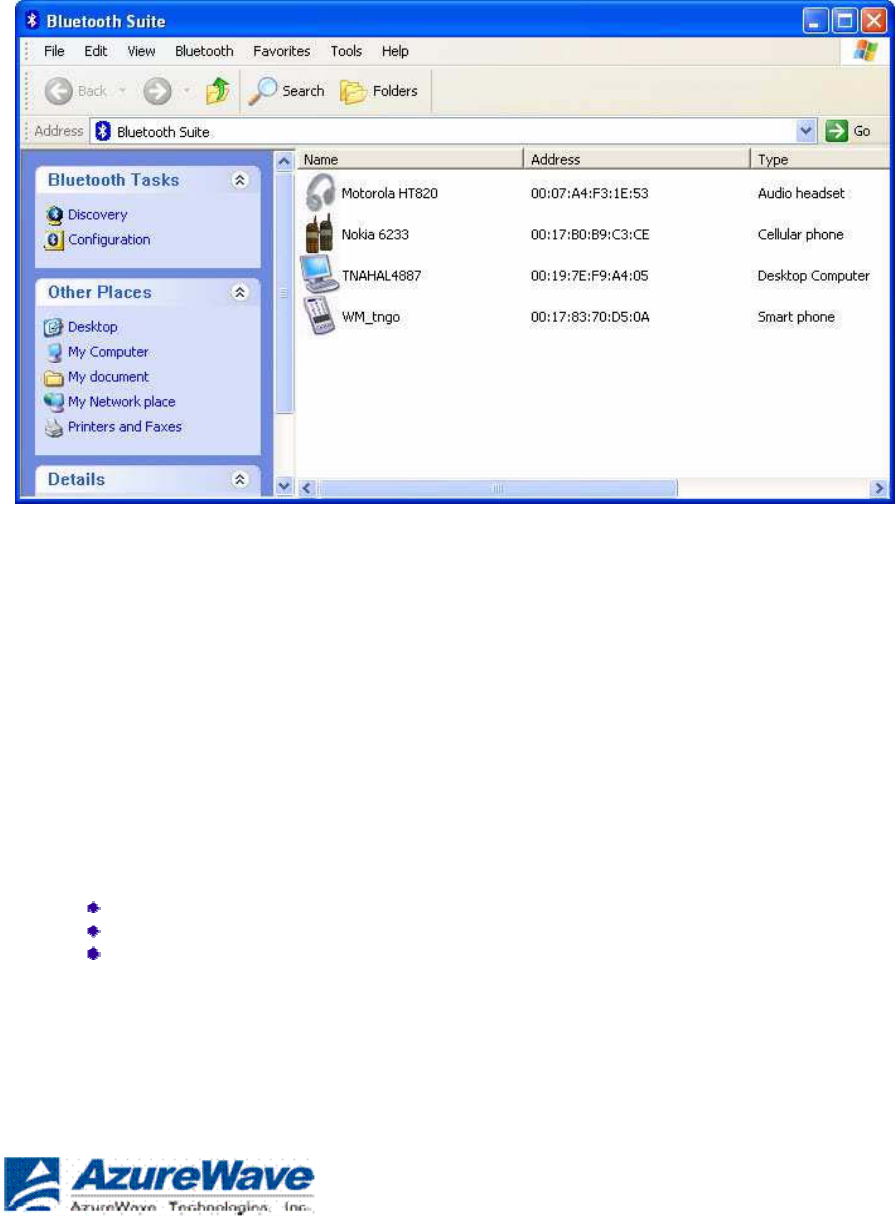Open the Bluetooth menu
The image size is (895, 1220).
204,51
